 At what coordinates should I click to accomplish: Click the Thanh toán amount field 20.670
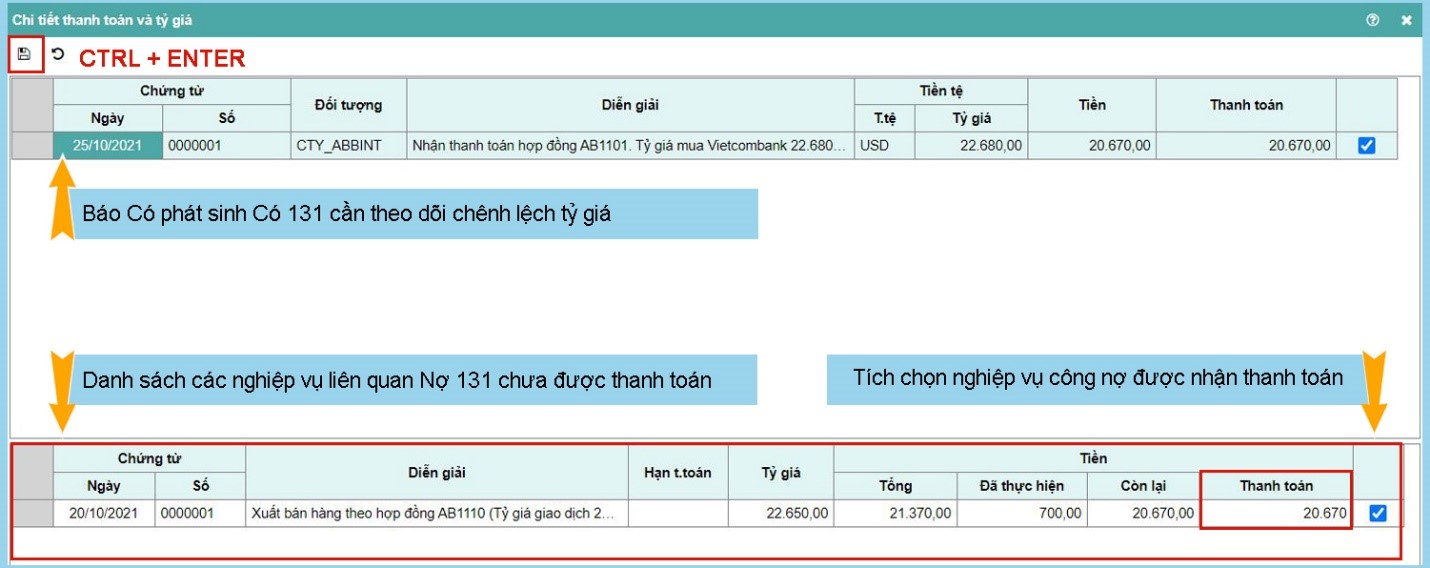pos(1275,514)
